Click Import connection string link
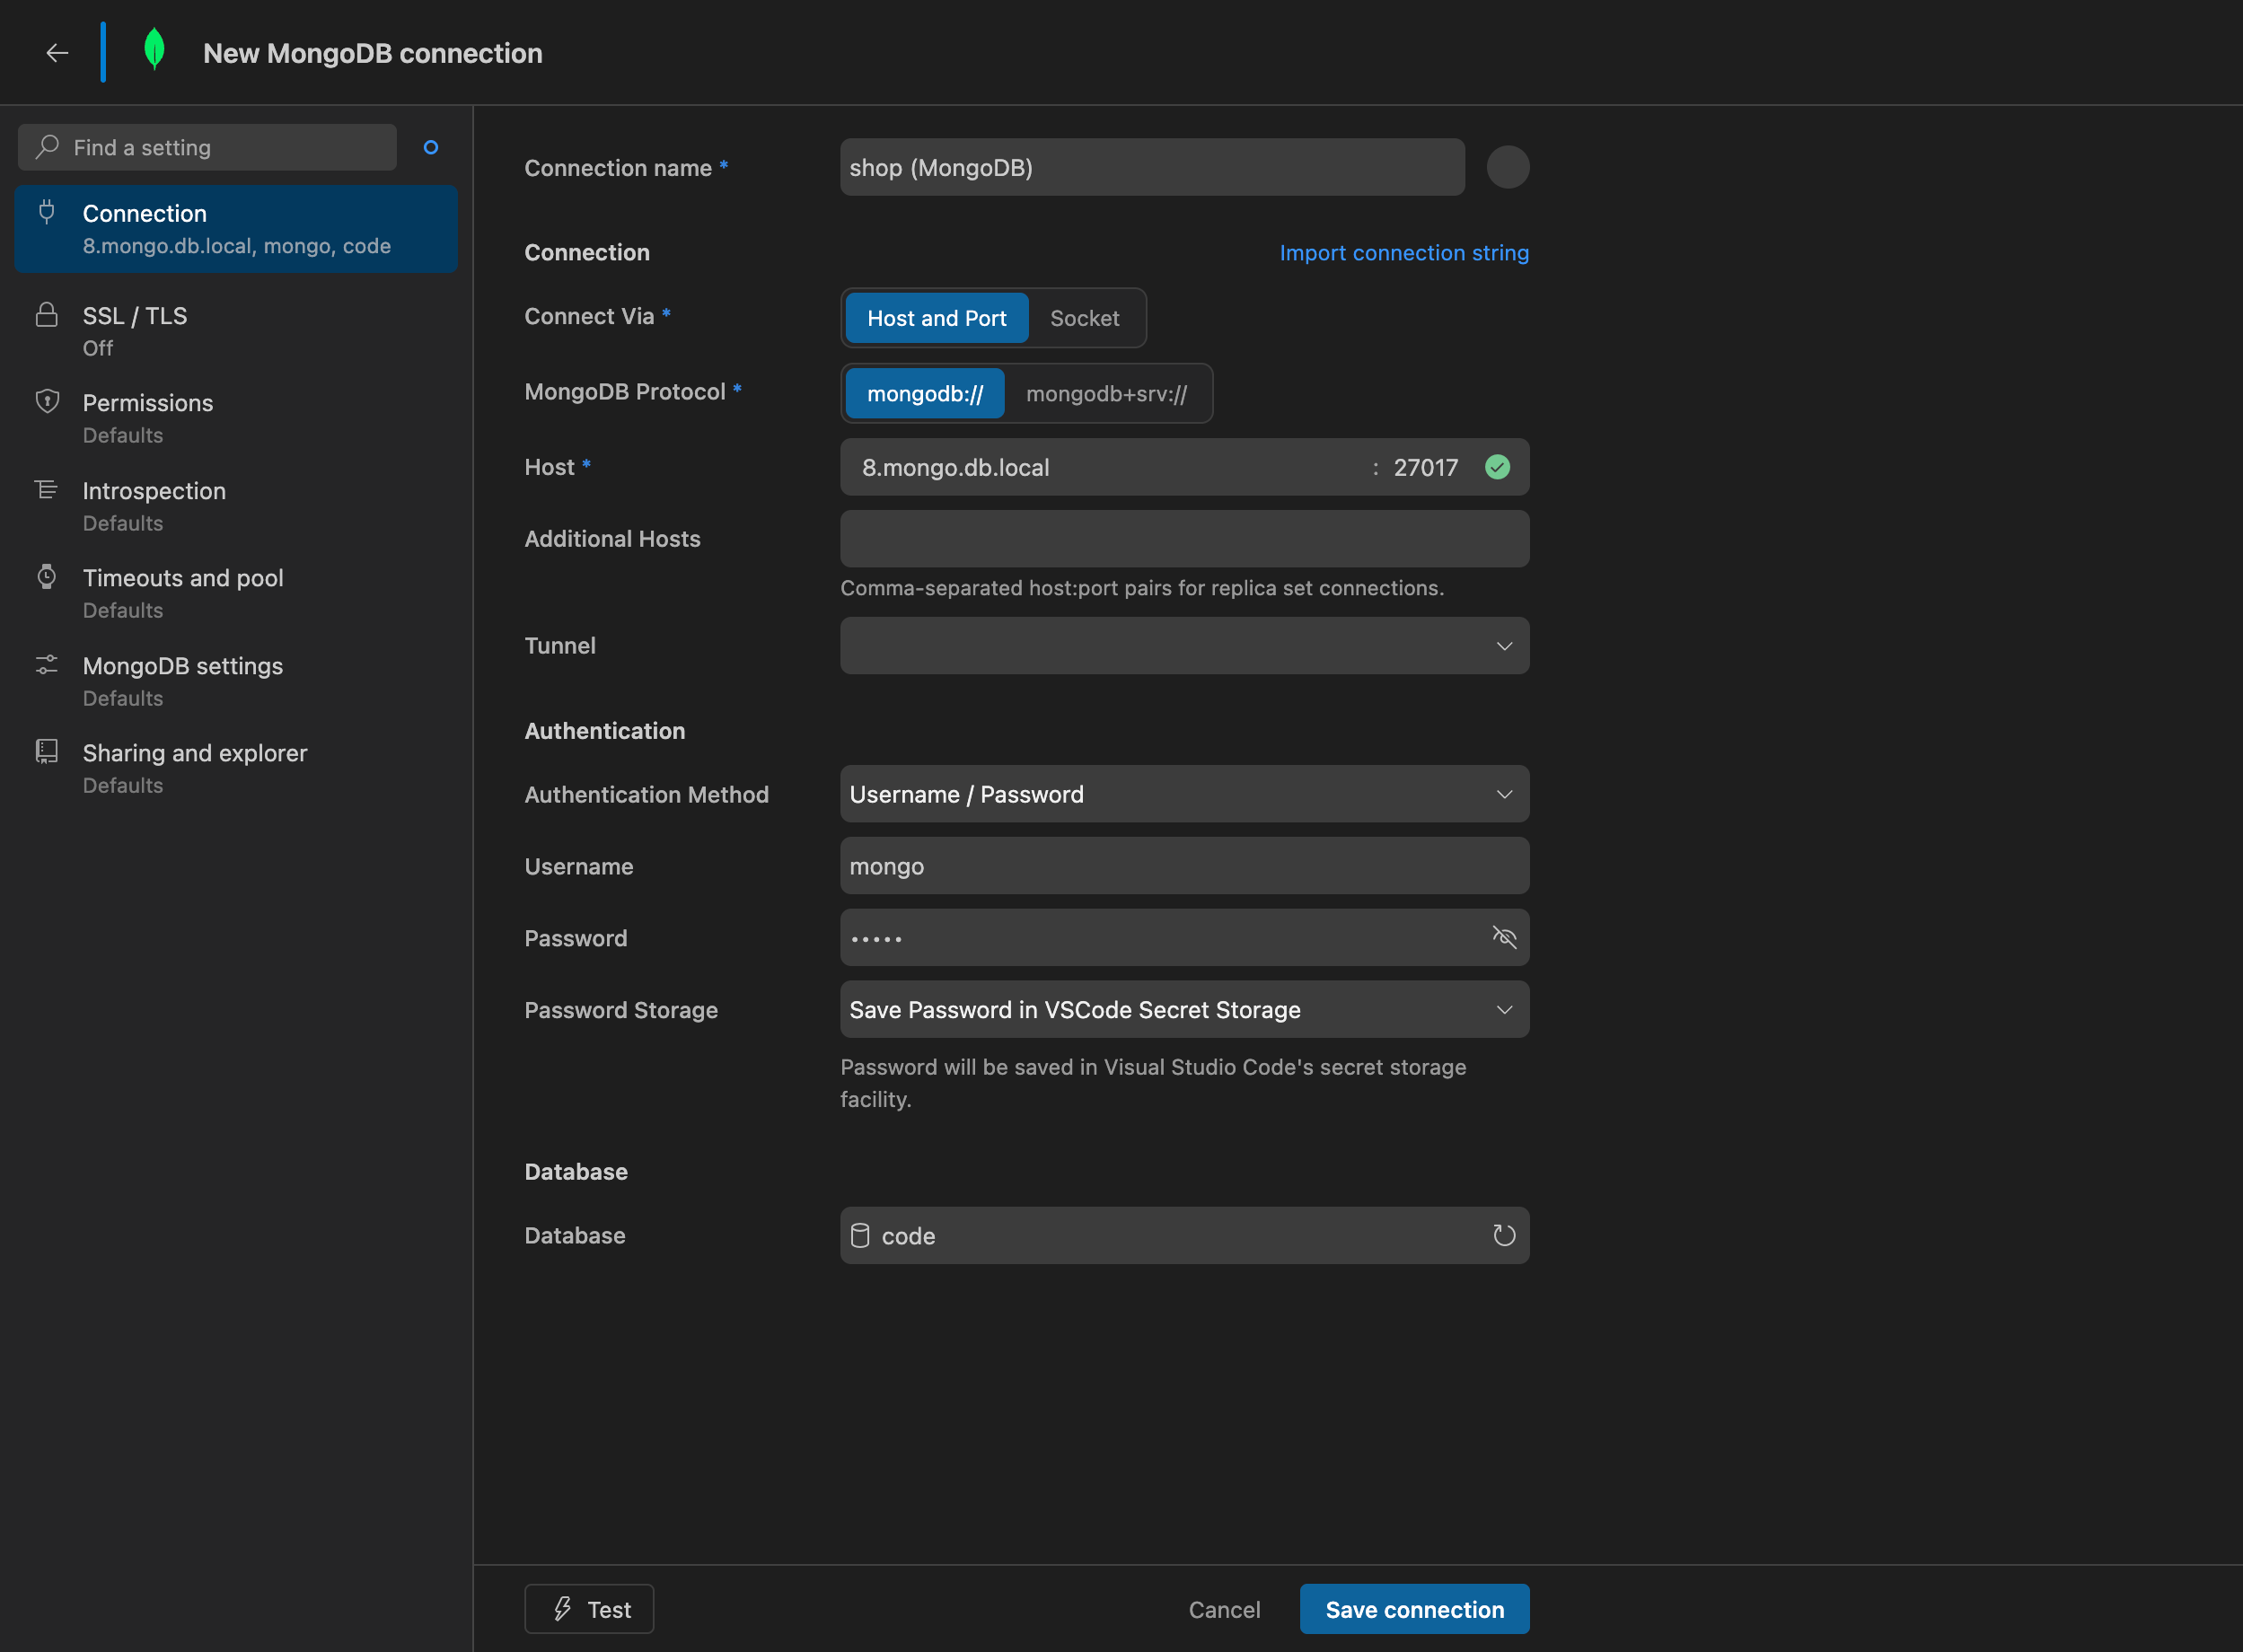Image resolution: width=2243 pixels, height=1652 pixels. [1404, 253]
